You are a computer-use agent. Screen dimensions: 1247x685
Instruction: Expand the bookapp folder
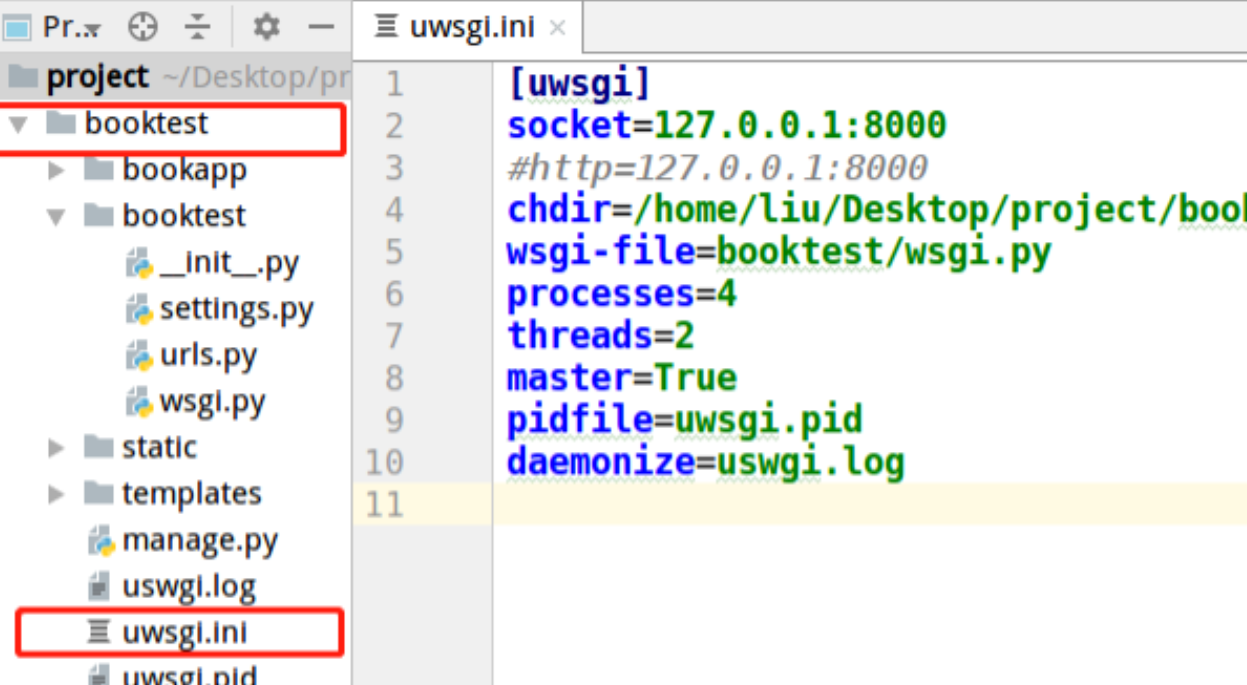tap(57, 171)
